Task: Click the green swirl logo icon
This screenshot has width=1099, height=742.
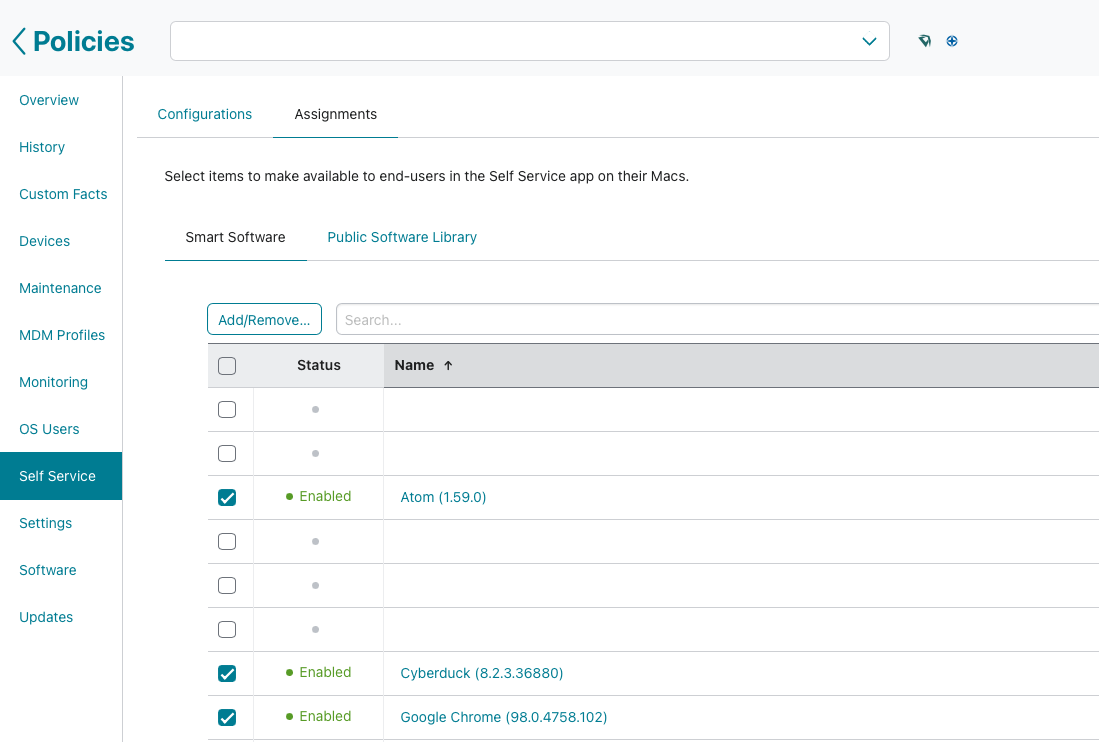Action: pyautogui.click(x=924, y=41)
